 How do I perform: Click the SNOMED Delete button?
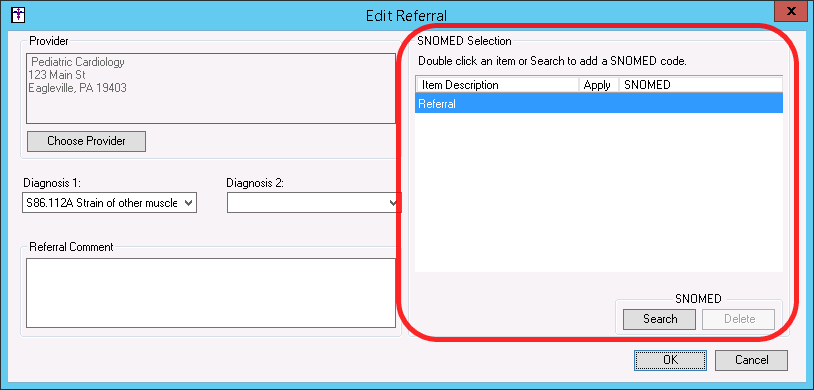pyautogui.click(x=739, y=319)
